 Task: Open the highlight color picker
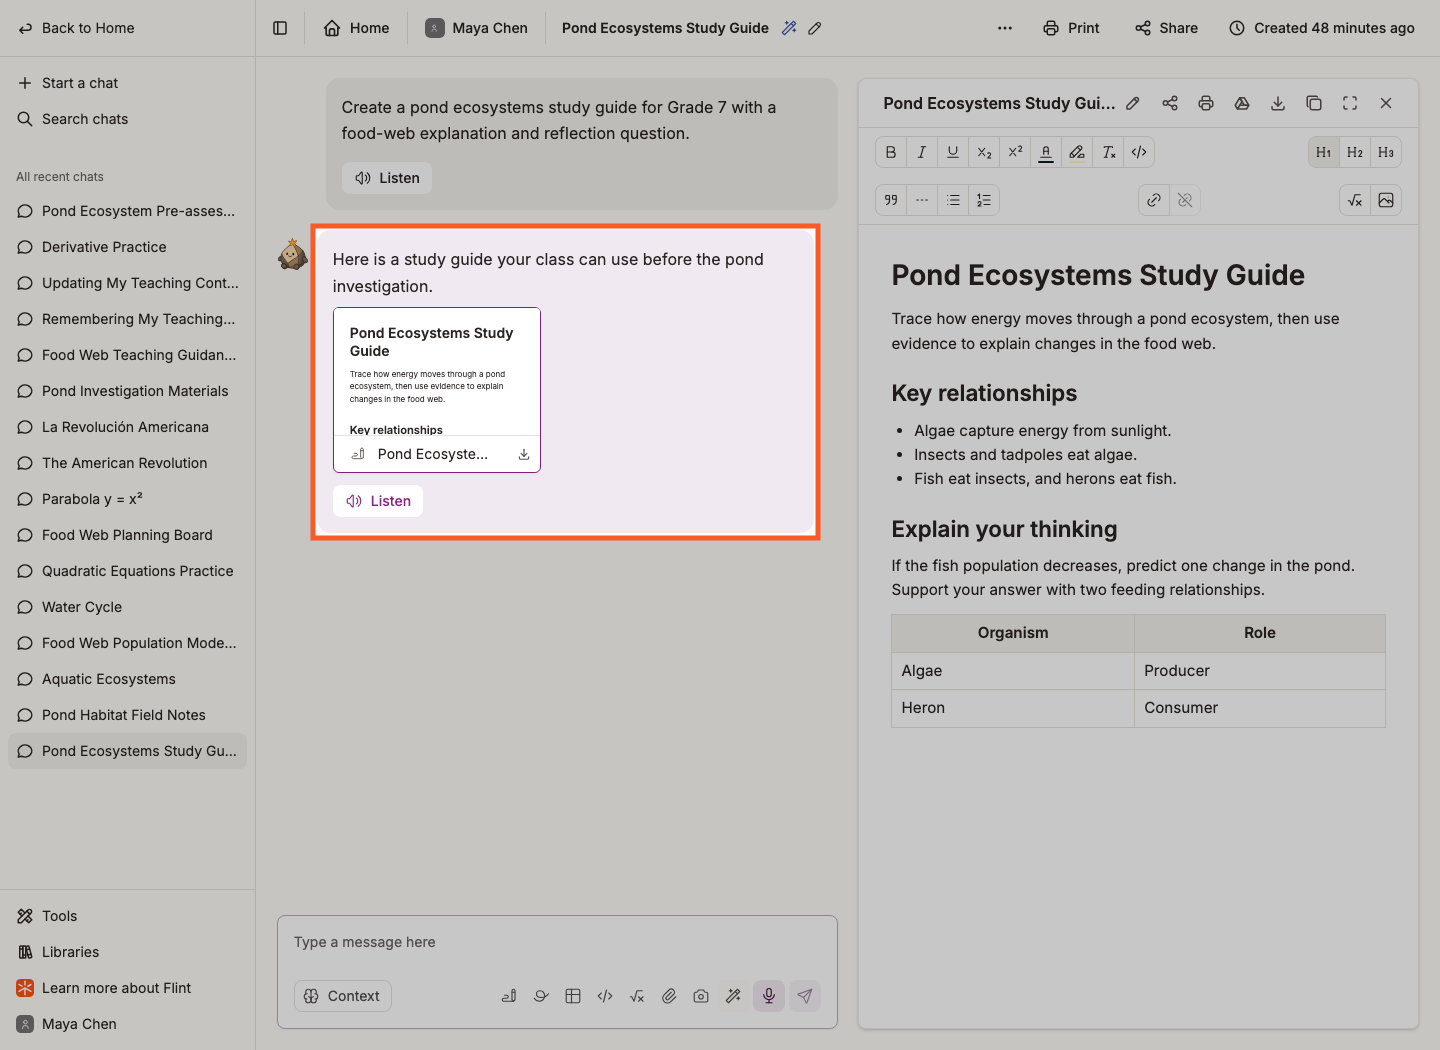click(x=1077, y=152)
